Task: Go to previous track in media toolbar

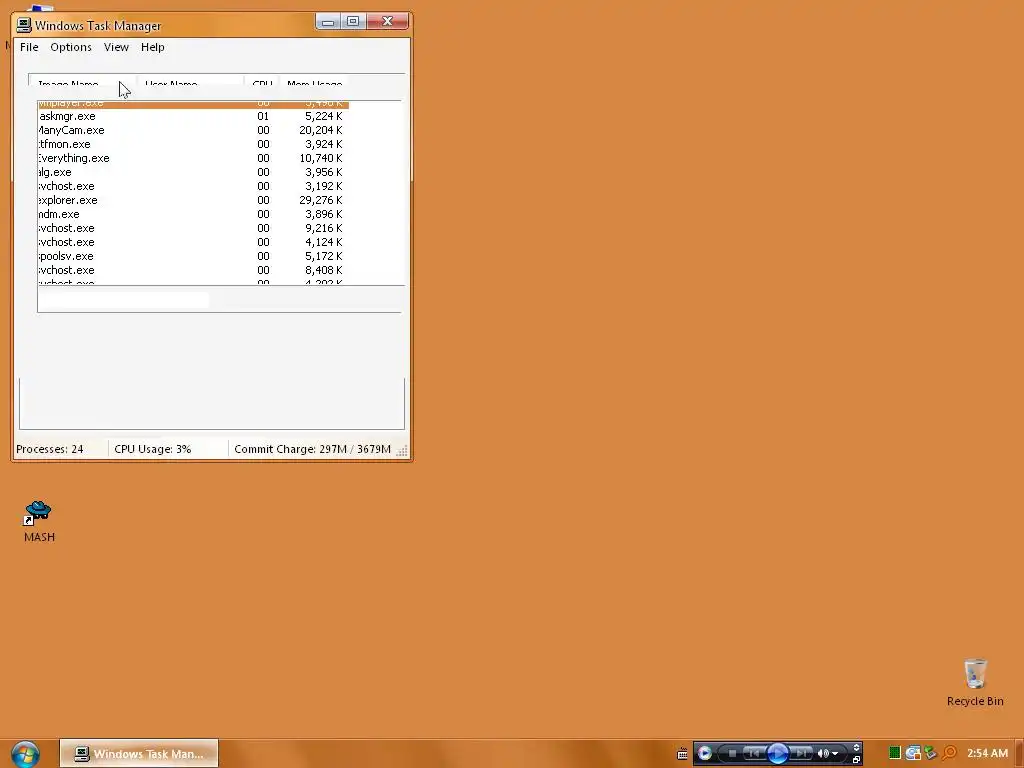Action: coord(753,754)
